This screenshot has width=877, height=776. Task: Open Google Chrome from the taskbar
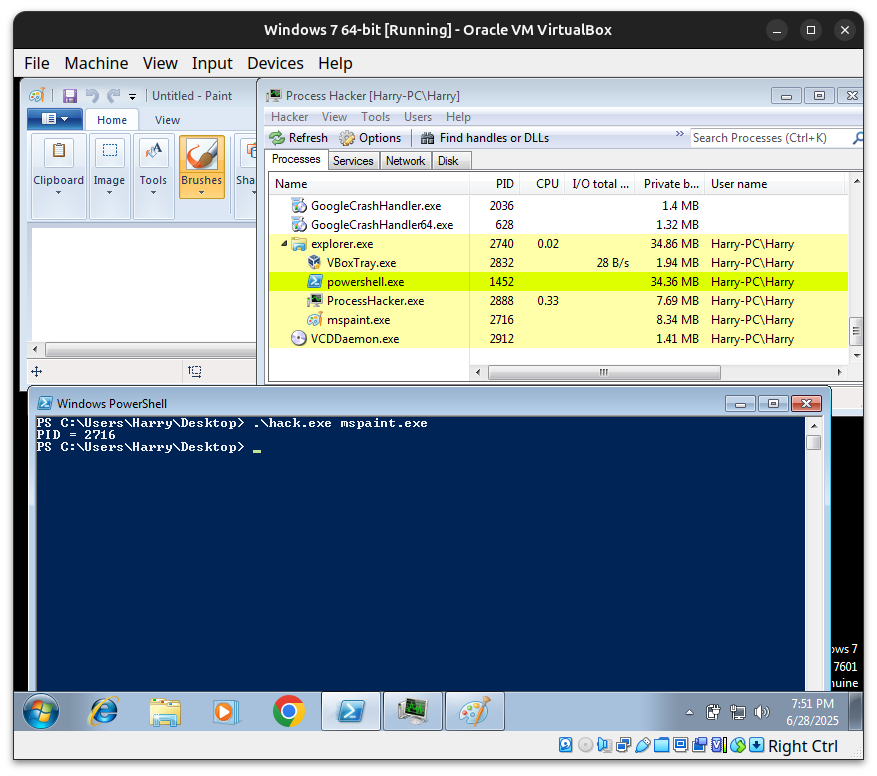pos(289,711)
